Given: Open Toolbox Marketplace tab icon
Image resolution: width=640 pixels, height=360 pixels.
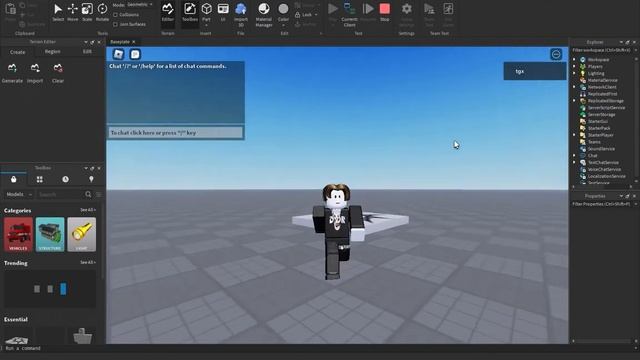Looking at the screenshot, I should [x=13, y=179].
